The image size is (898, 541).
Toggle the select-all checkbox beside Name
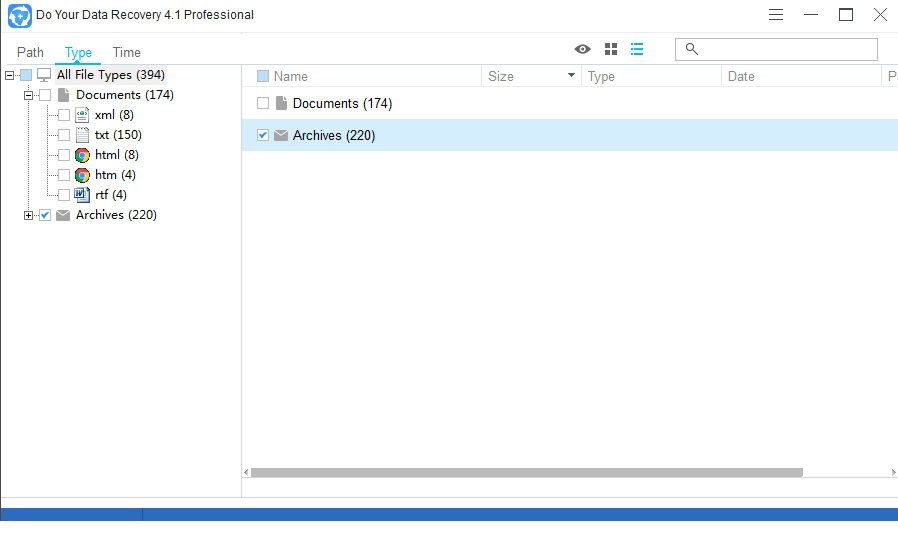click(263, 76)
